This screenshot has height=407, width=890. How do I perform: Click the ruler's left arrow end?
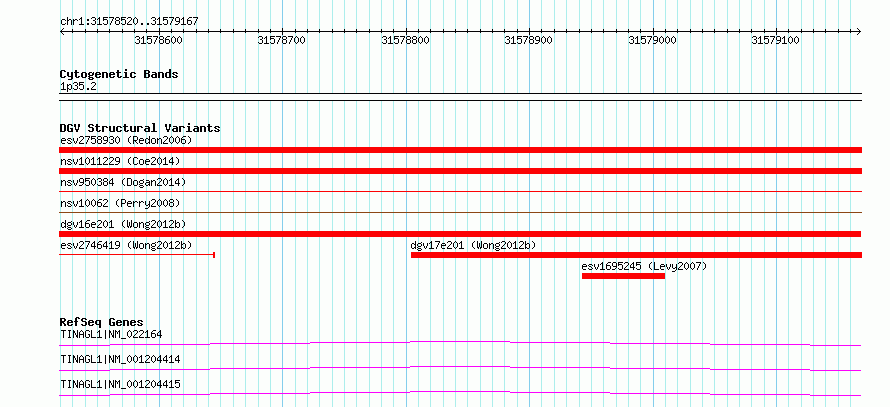tap(62, 32)
